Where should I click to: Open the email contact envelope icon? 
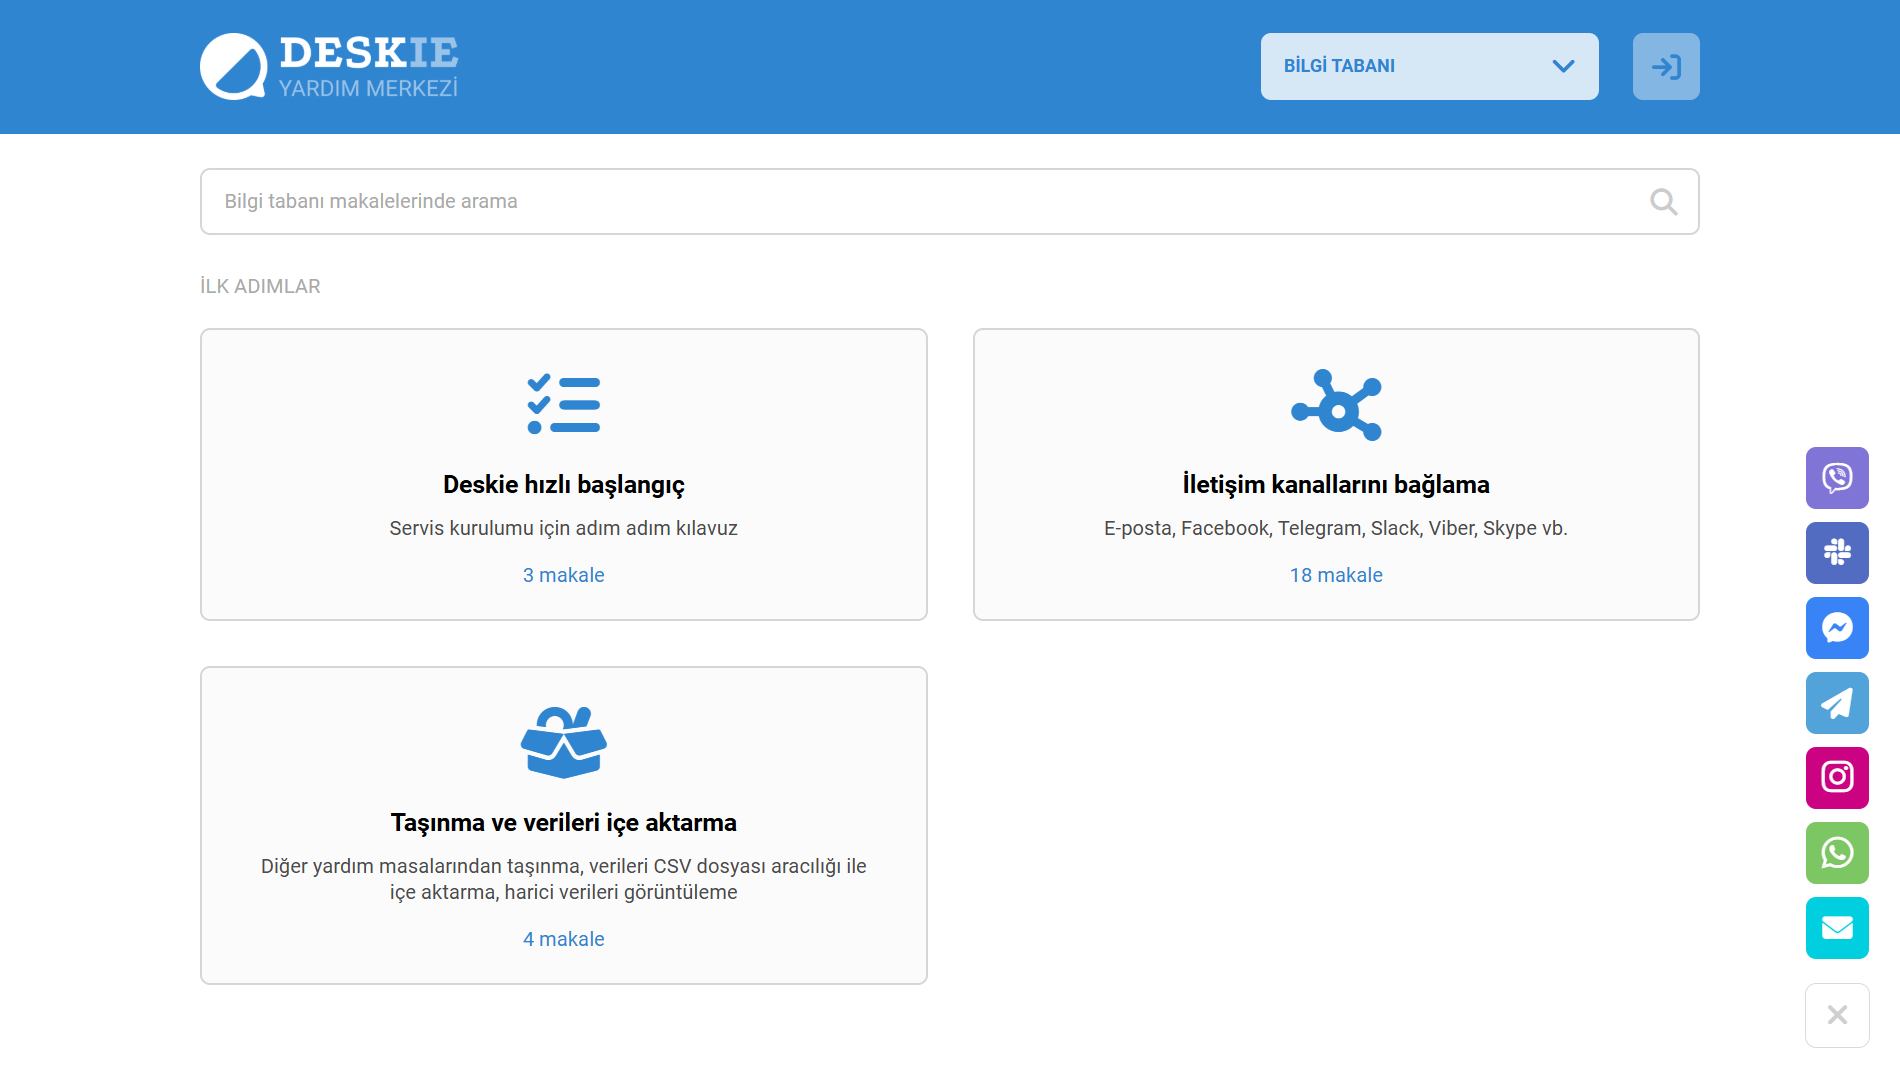coord(1837,928)
